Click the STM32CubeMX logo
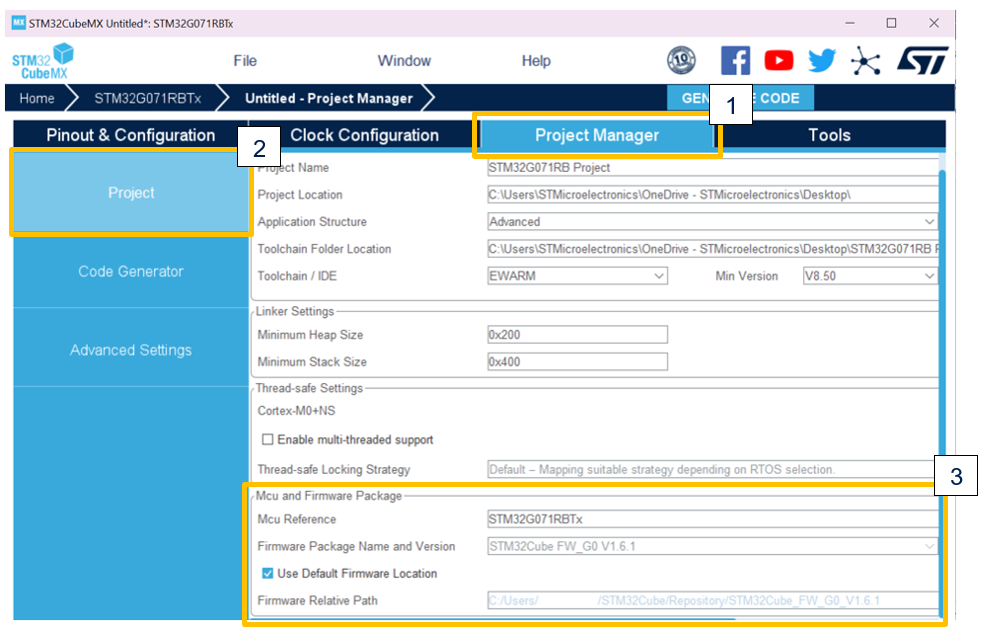The width and height of the screenshot is (985, 637). click(x=42, y=60)
